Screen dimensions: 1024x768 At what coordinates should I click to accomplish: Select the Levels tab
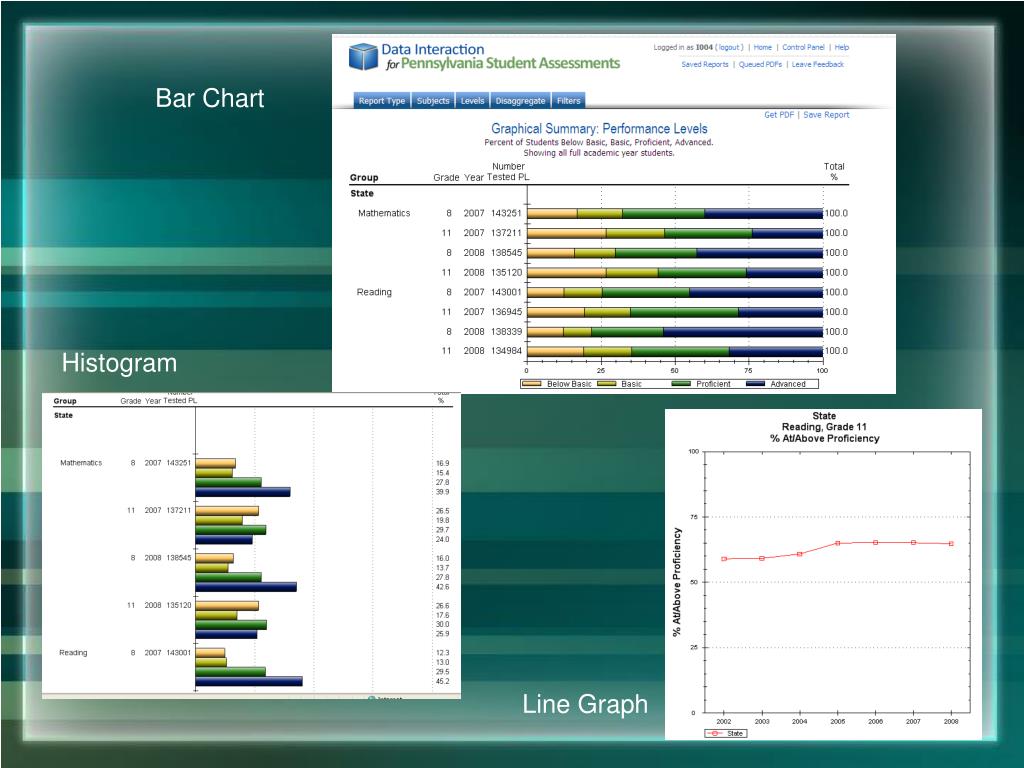point(472,101)
